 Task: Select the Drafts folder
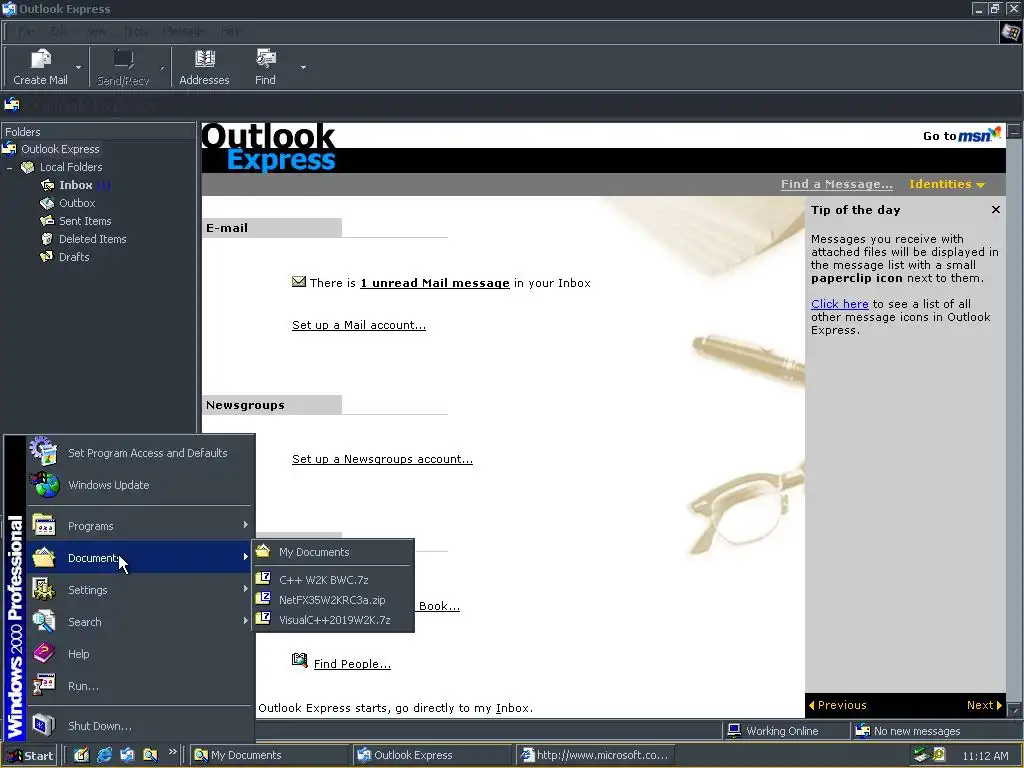click(x=74, y=257)
